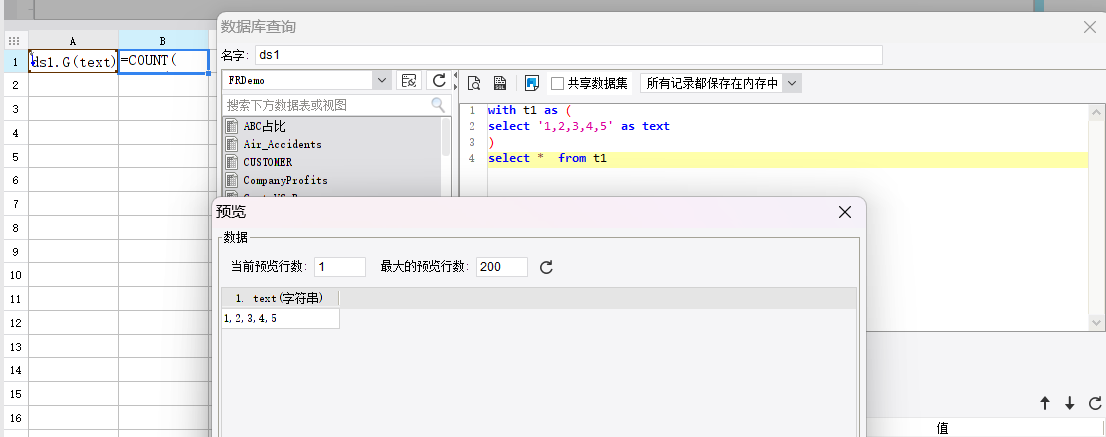The height and width of the screenshot is (437, 1106).
Task: Click row header 5 in the spreadsheet
Action: point(15,156)
